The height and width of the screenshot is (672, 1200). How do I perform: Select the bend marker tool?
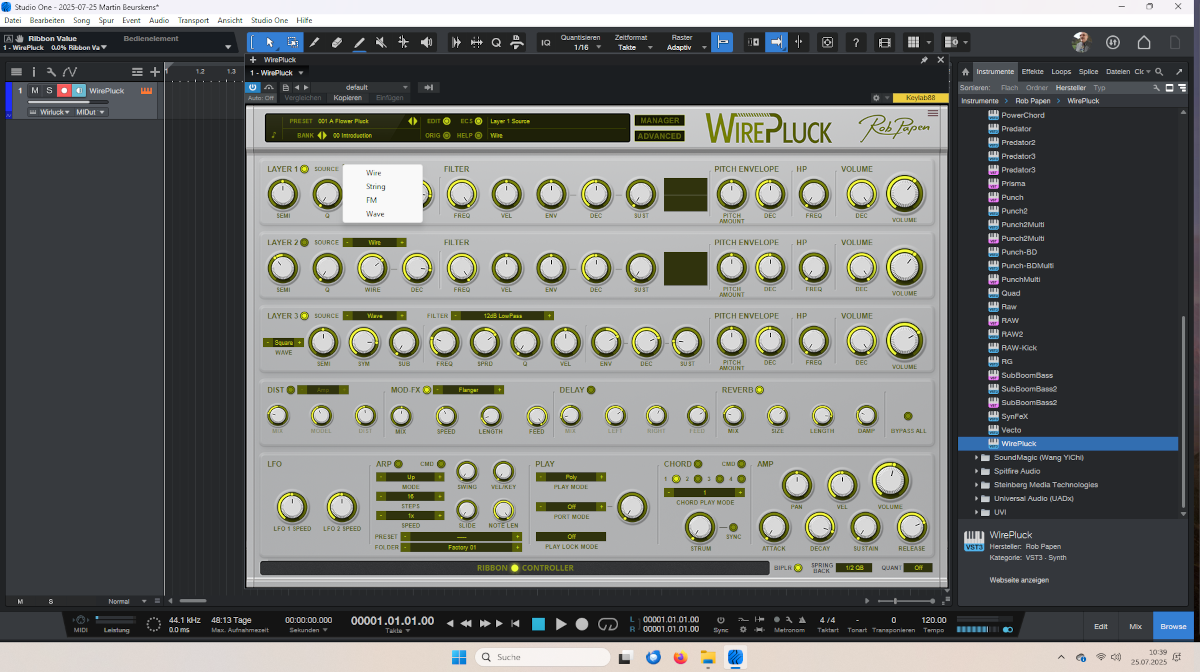[404, 42]
